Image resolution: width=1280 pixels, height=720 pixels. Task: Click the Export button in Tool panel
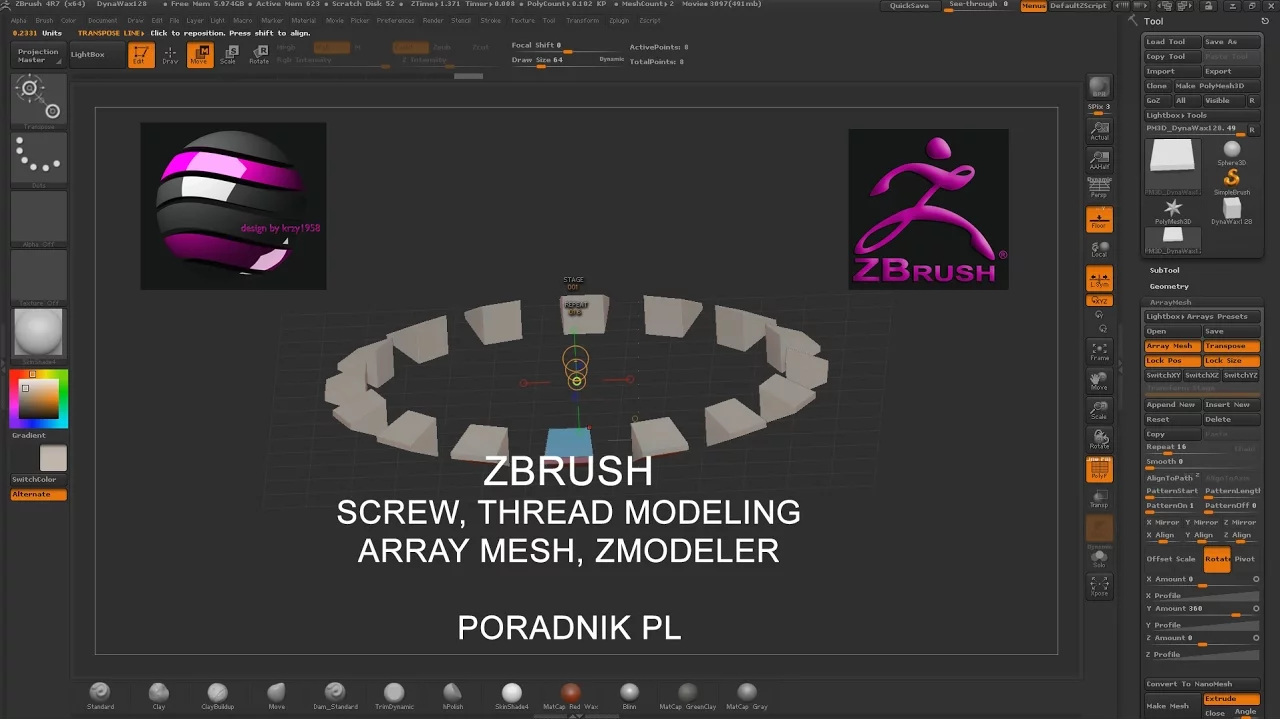click(x=1230, y=71)
